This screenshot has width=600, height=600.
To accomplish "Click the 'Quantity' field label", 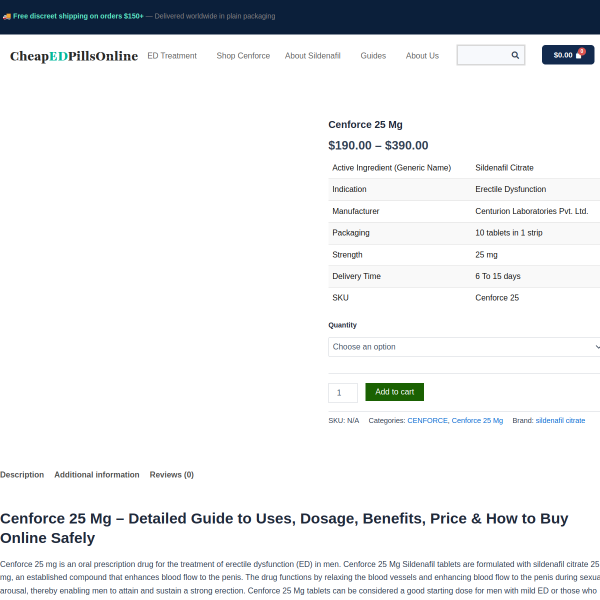I will (342, 325).
